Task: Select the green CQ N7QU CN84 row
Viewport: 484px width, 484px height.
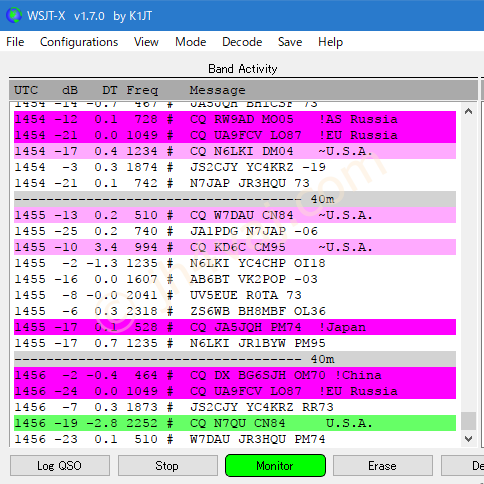Action: pos(235,423)
